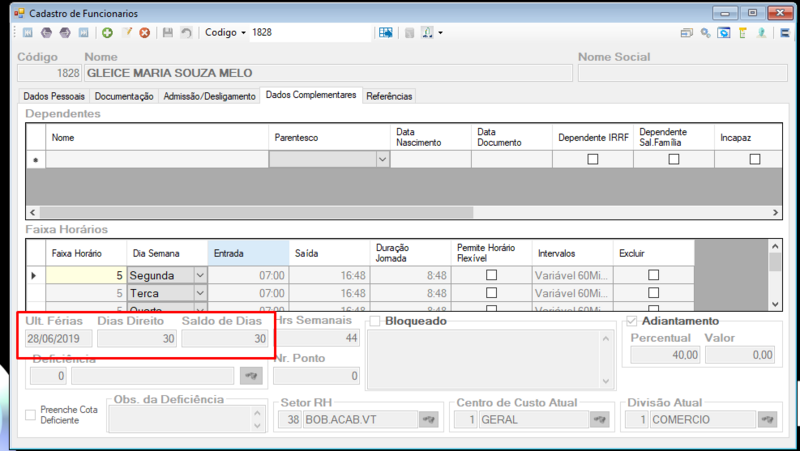Viewport: 800px width, 451px height.
Task: Open Deficiência lookup search button
Action: (251, 376)
